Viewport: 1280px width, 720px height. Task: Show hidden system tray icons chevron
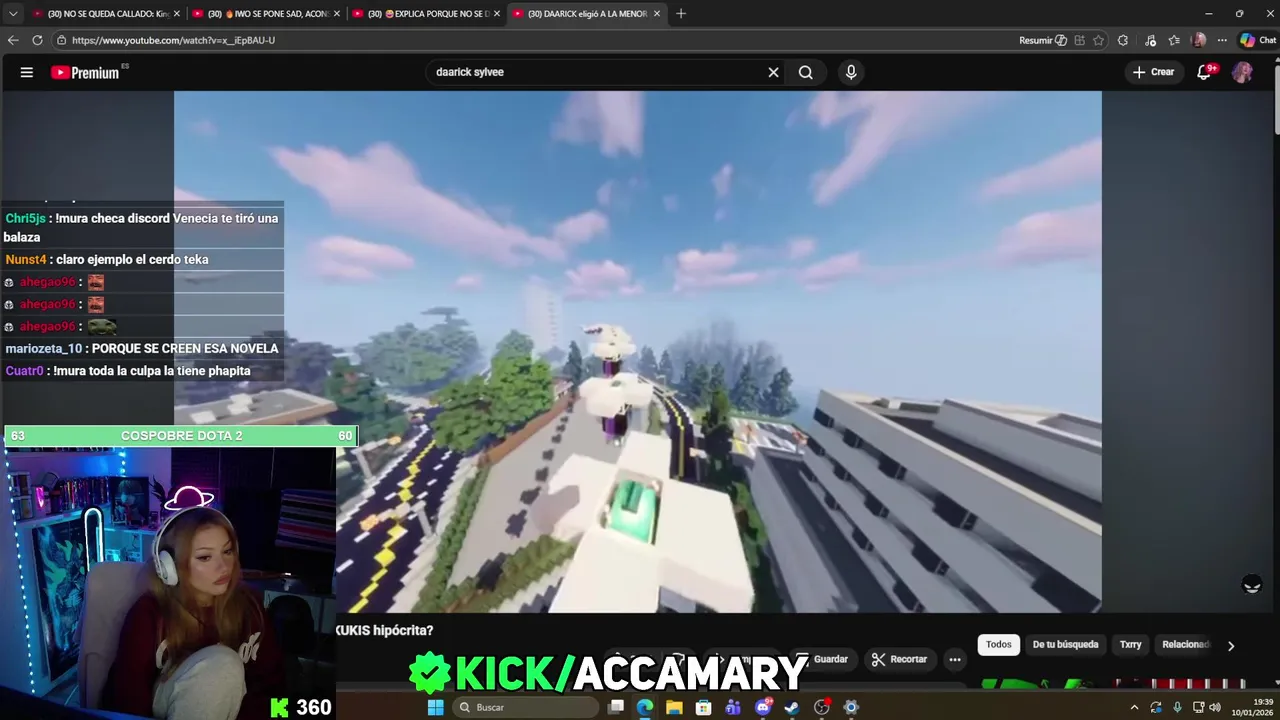point(1134,707)
